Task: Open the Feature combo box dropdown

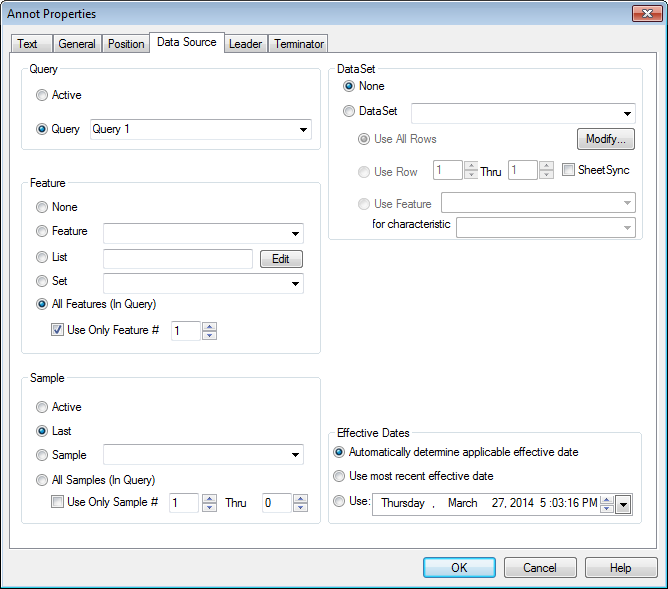Action: click(295, 234)
